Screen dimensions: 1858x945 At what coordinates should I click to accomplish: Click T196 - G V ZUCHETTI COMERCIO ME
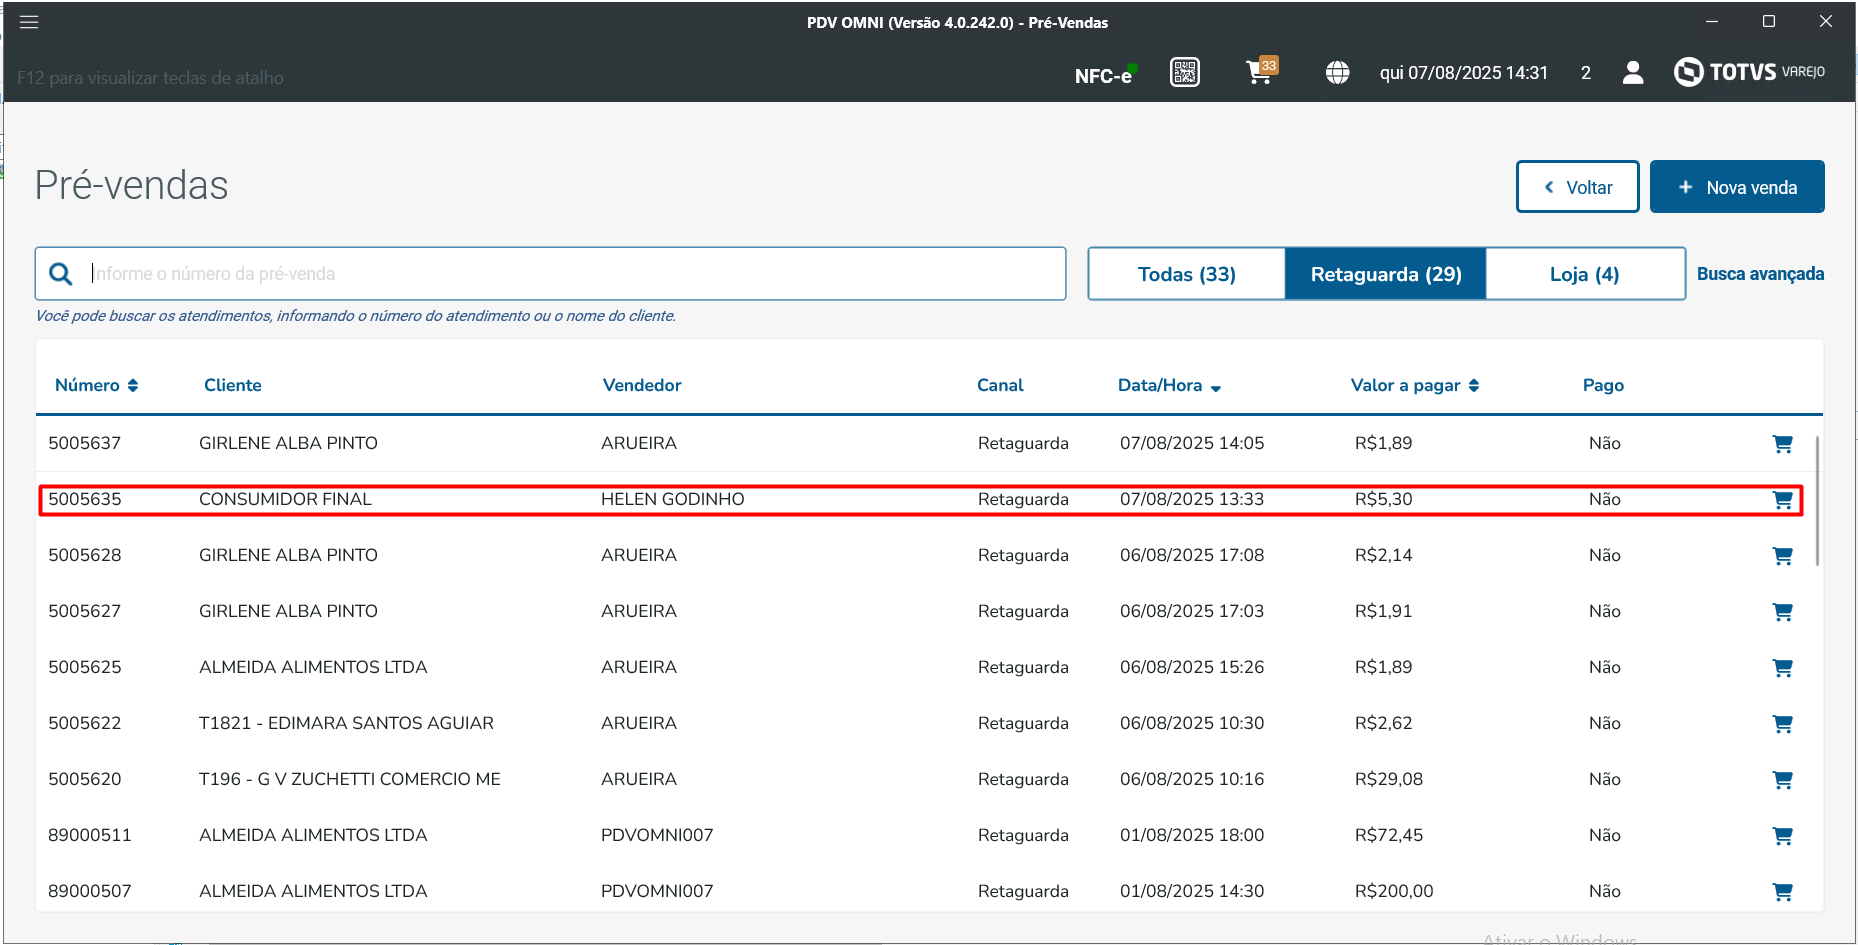(x=349, y=779)
